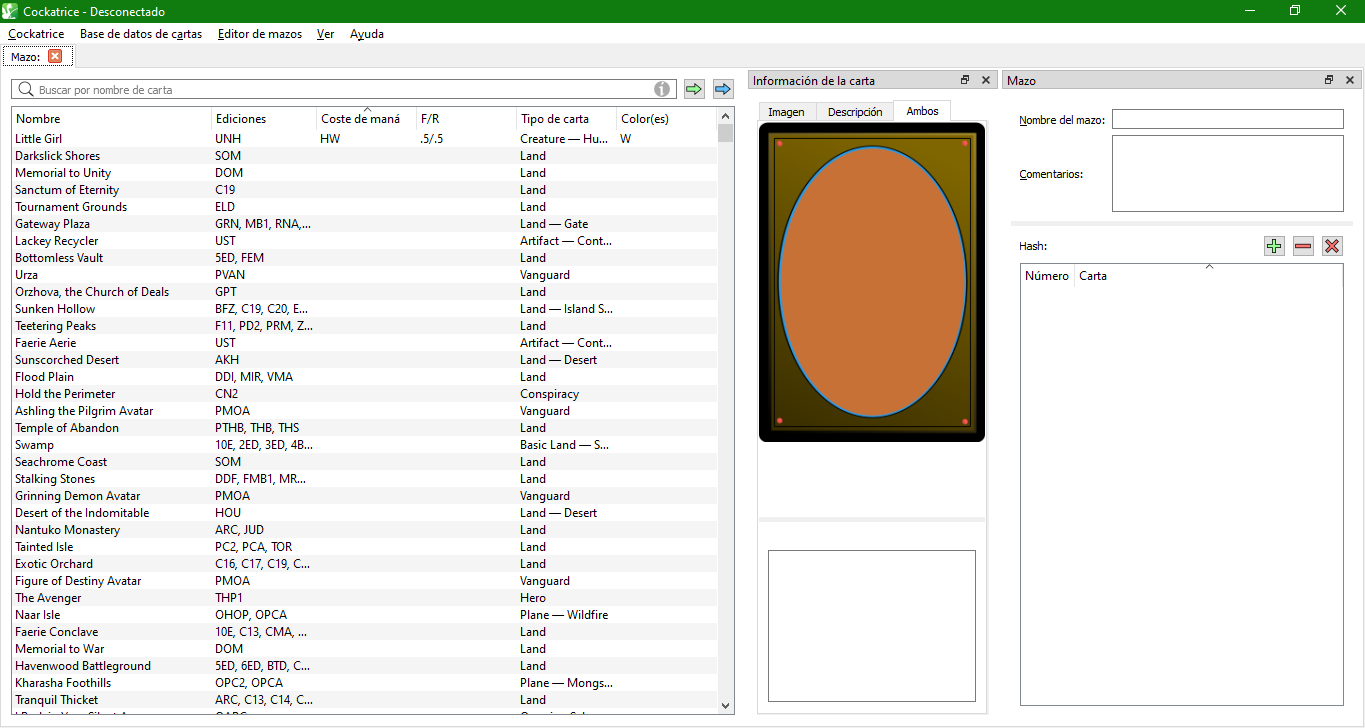The width and height of the screenshot is (1365, 728).
Task: Select the Little Girl card row
Action: click(x=365, y=139)
